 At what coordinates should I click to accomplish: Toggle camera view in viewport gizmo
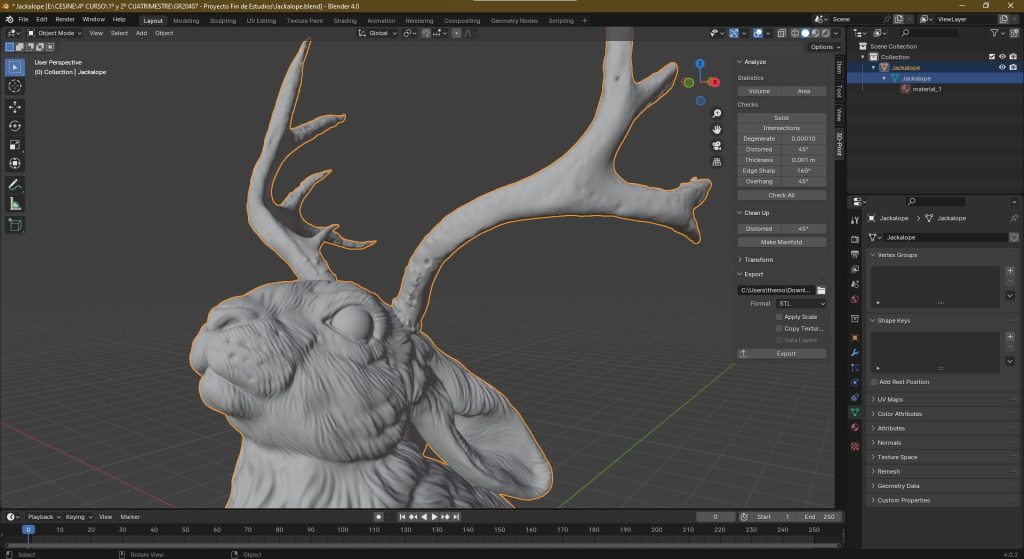coord(717,145)
